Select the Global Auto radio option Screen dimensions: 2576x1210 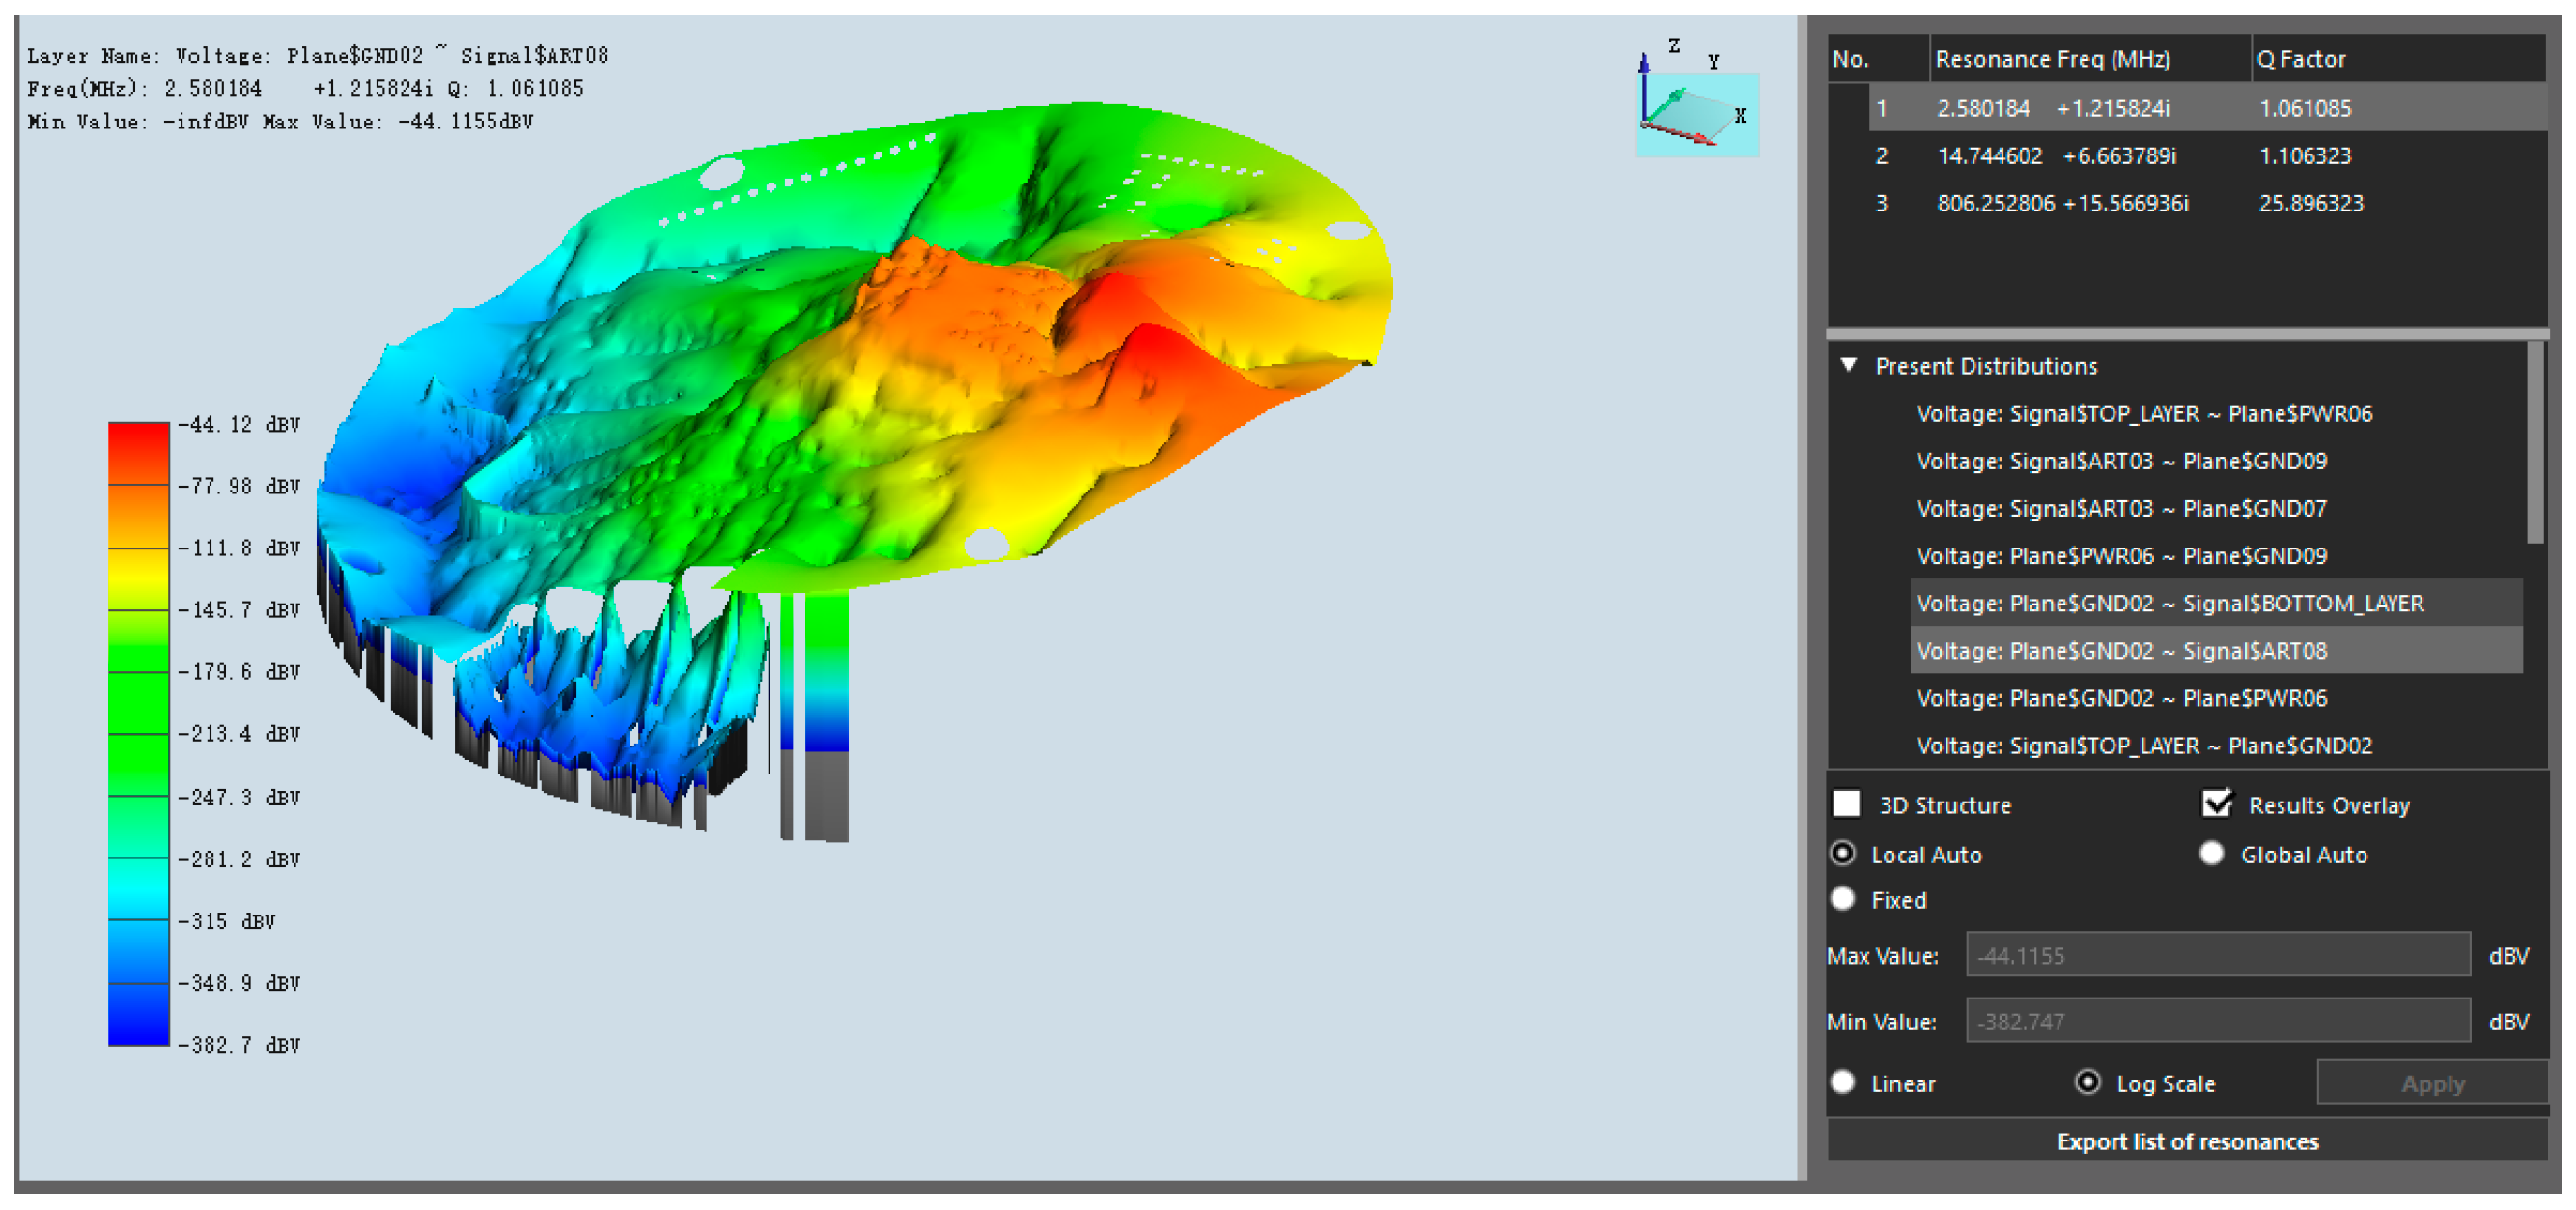pyautogui.click(x=2212, y=853)
